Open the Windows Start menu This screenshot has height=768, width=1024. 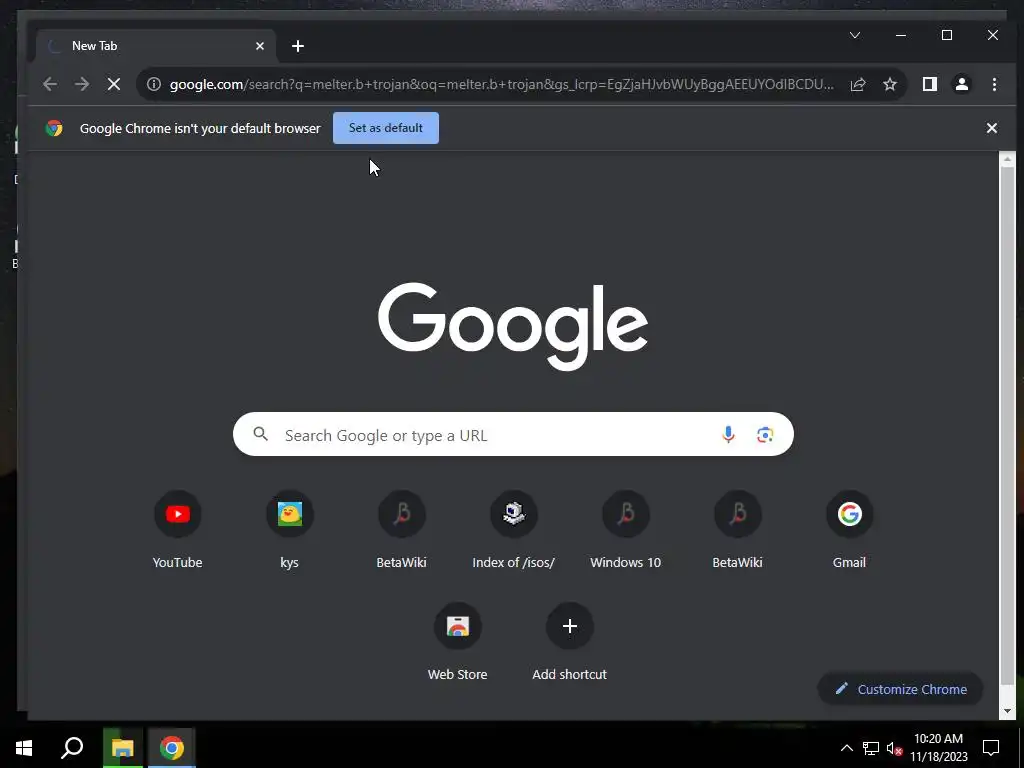tap(24, 748)
